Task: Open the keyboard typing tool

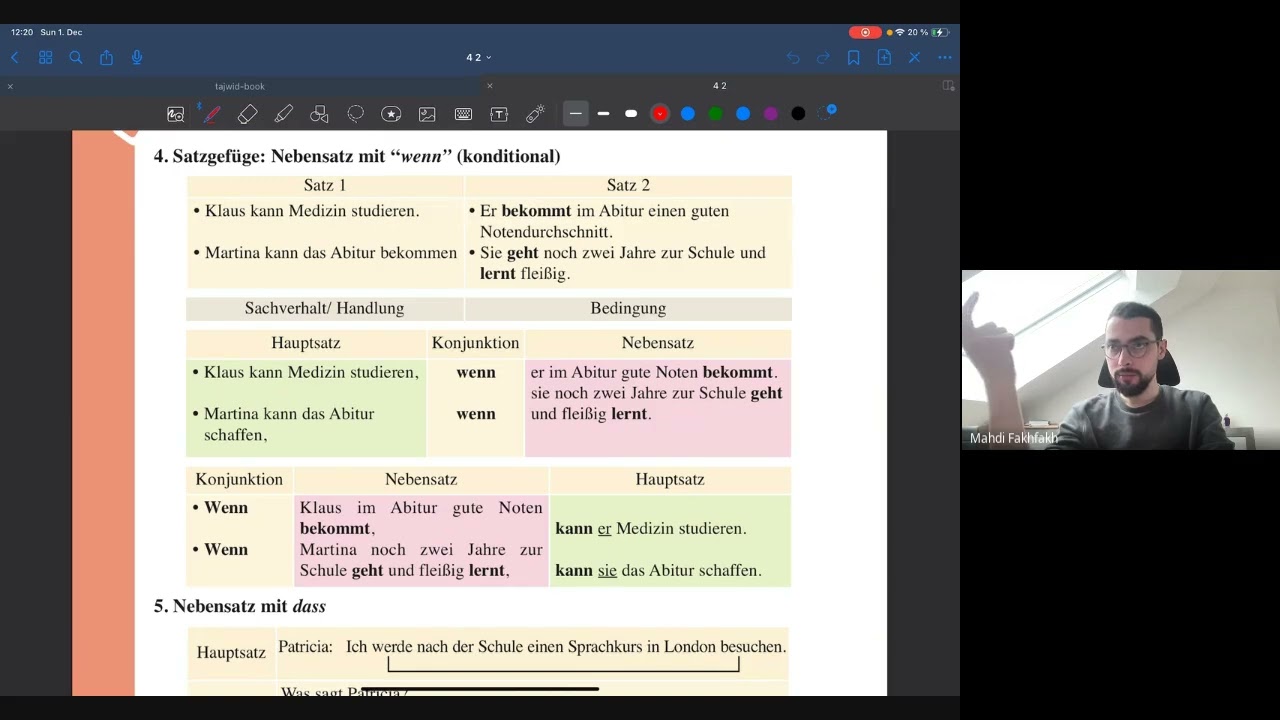Action: click(463, 114)
